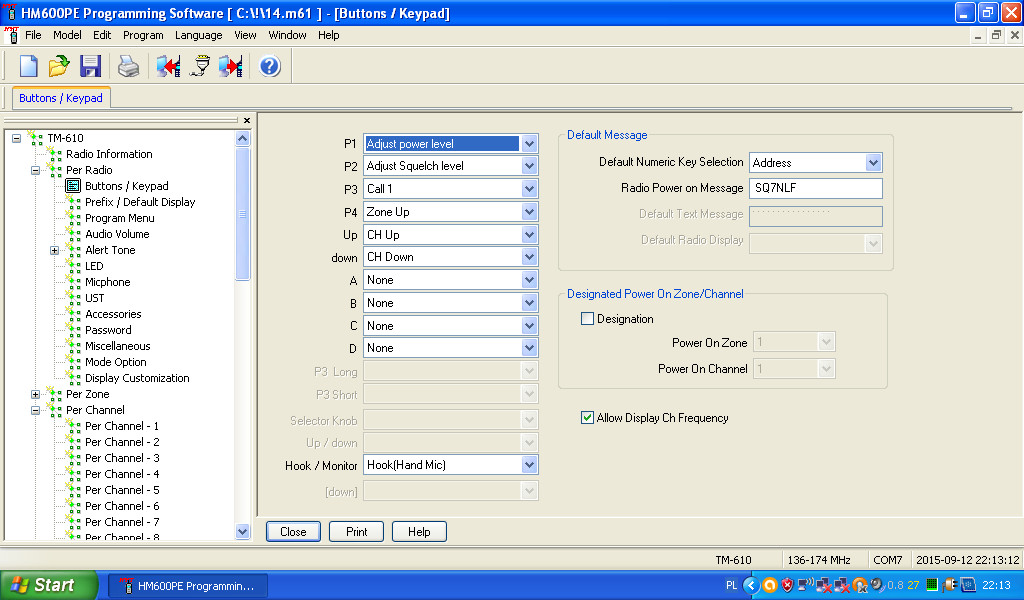Open the File menu
This screenshot has height=600, width=1024.
(33, 35)
